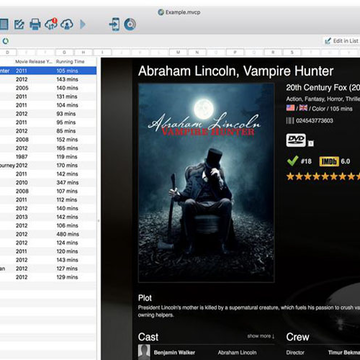This screenshot has width=360, height=360.
Task: Select the row with 152 mins
Action: click(x=48, y=140)
